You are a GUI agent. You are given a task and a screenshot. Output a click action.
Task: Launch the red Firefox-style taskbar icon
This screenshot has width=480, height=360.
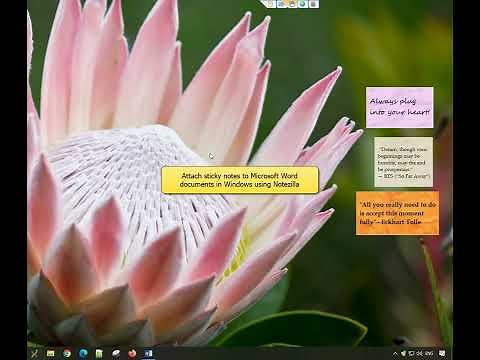(x=132, y=353)
